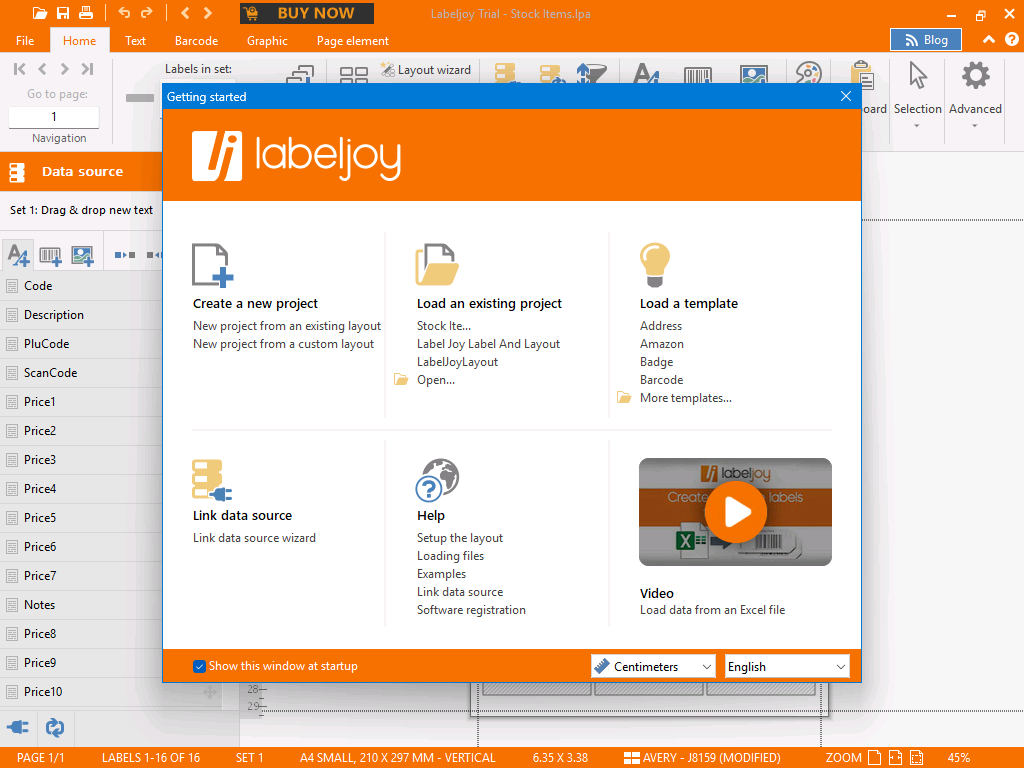Image resolution: width=1024 pixels, height=768 pixels.
Task: Play the Load data from Excel video
Action: 735,512
